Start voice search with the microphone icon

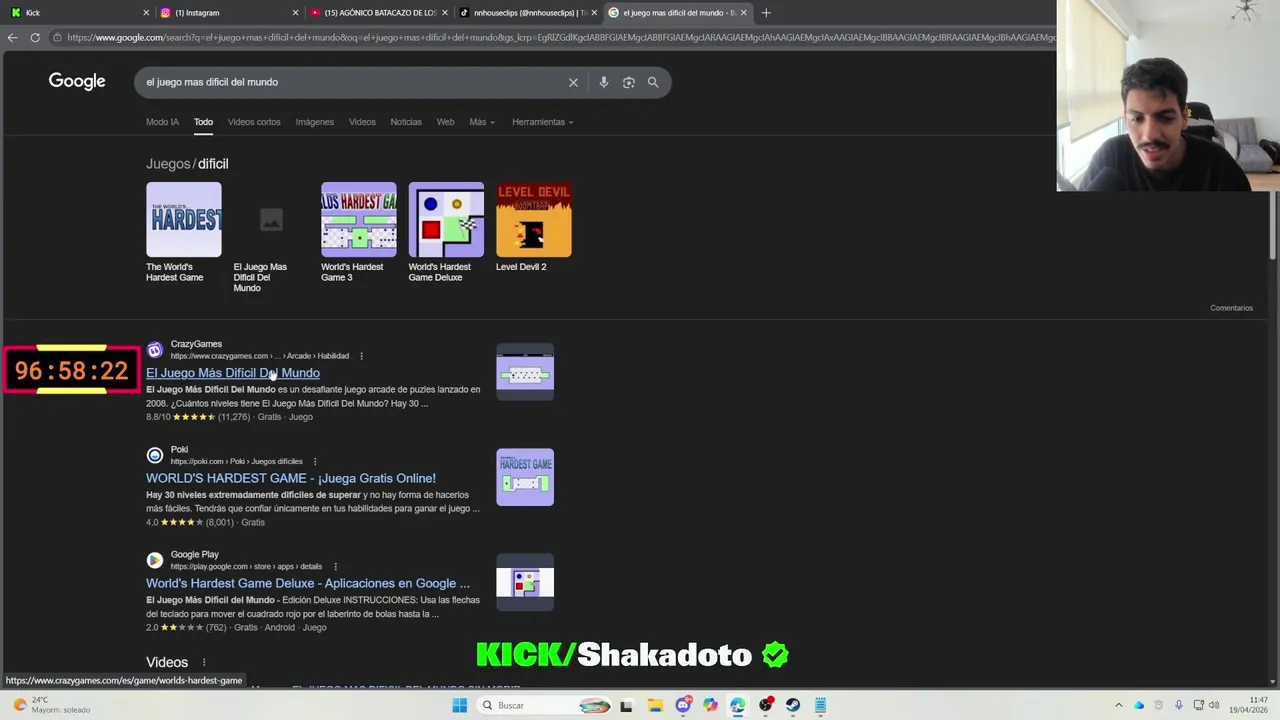click(x=603, y=82)
